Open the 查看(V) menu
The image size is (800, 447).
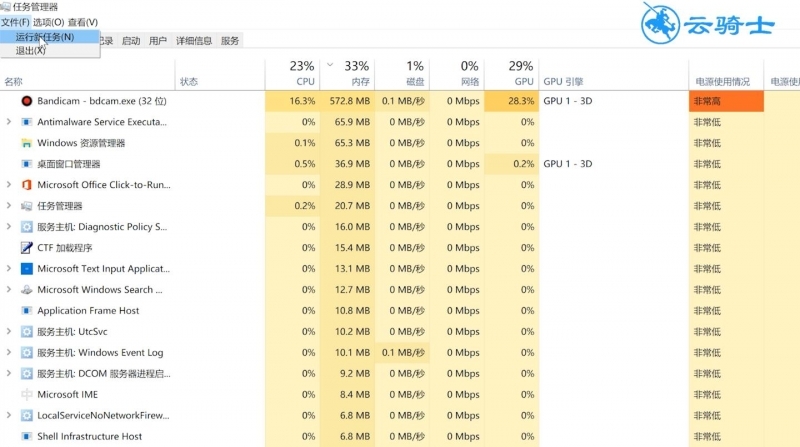point(83,22)
